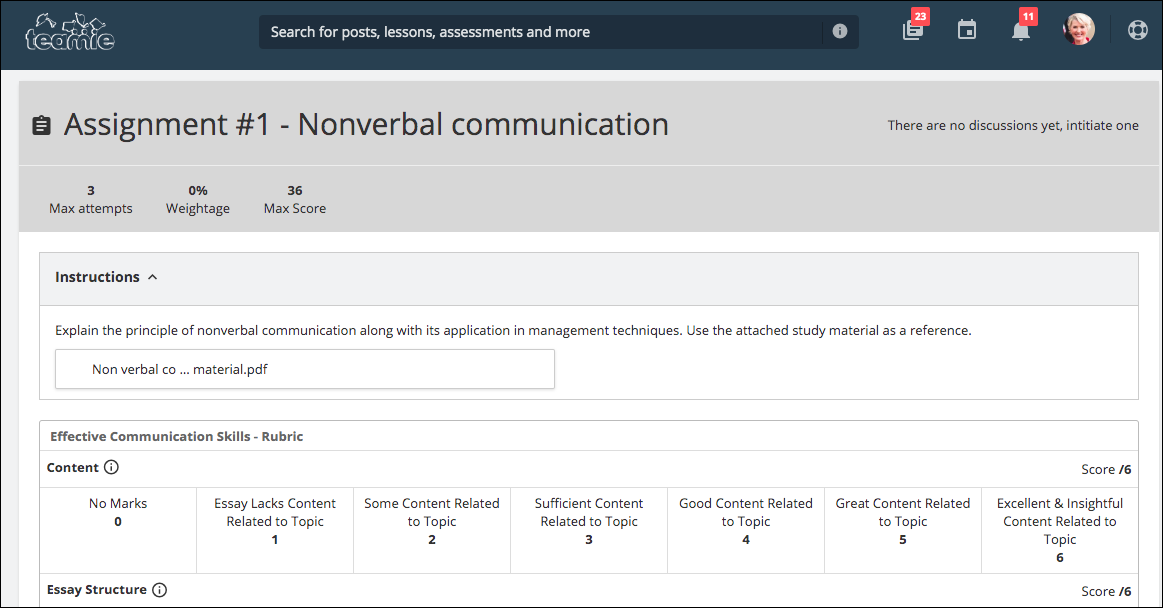
Task: Select Good Content Related to Topic level
Action: tap(746, 530)
